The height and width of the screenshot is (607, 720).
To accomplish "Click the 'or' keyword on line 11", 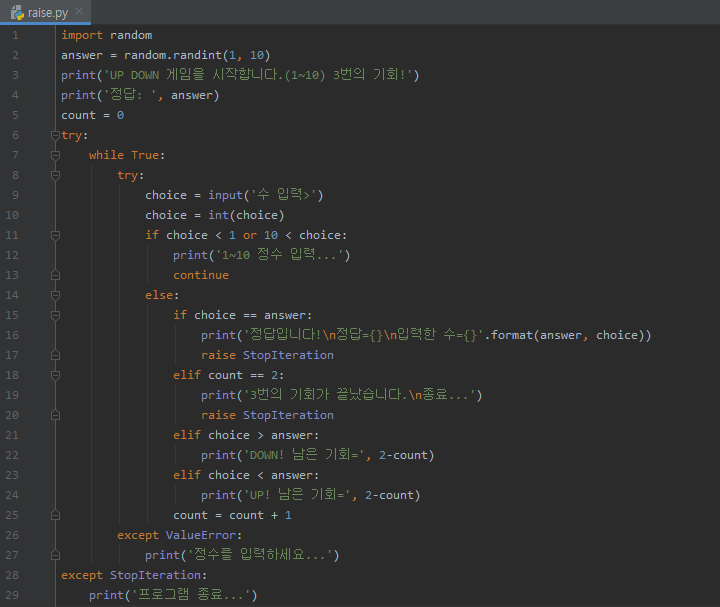I will click(250, 235).
